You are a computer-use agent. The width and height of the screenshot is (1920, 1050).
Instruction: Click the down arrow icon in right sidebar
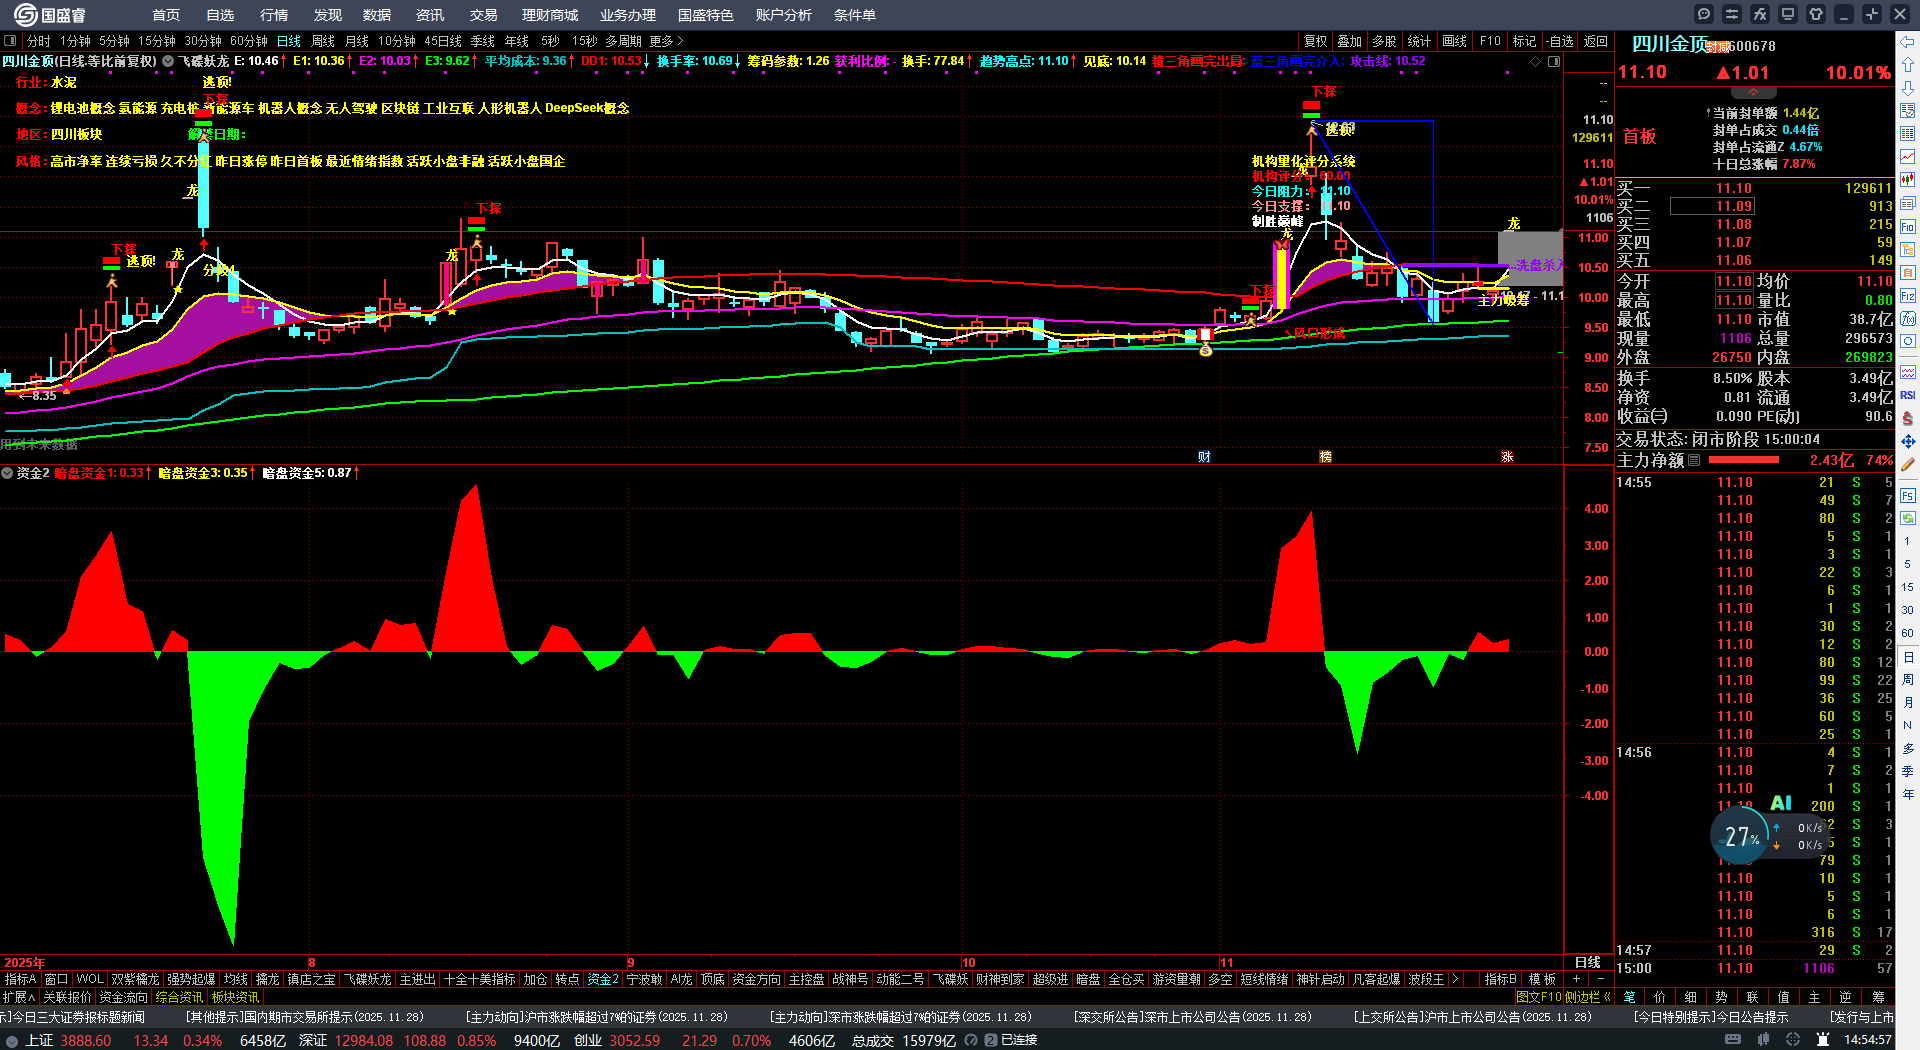tap(1908, 87)
